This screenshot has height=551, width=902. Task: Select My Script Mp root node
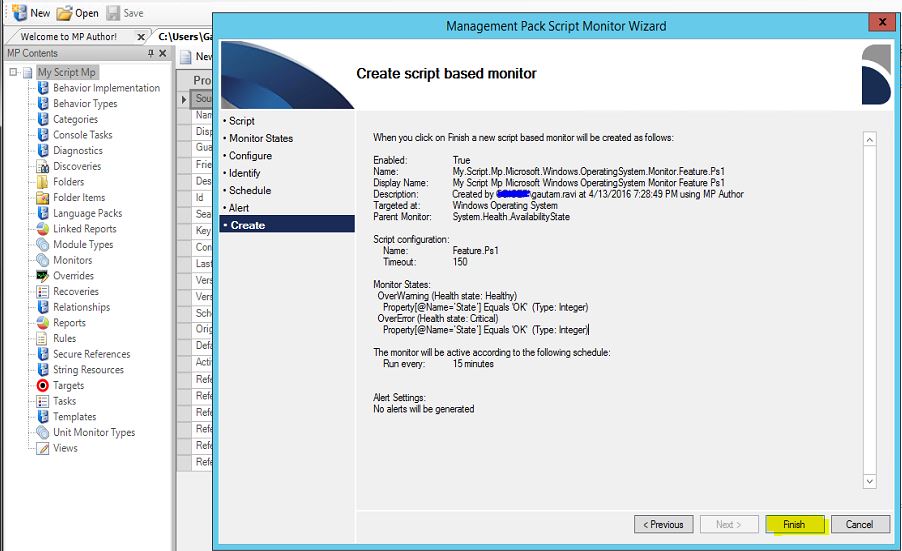(x=67, y=72)
